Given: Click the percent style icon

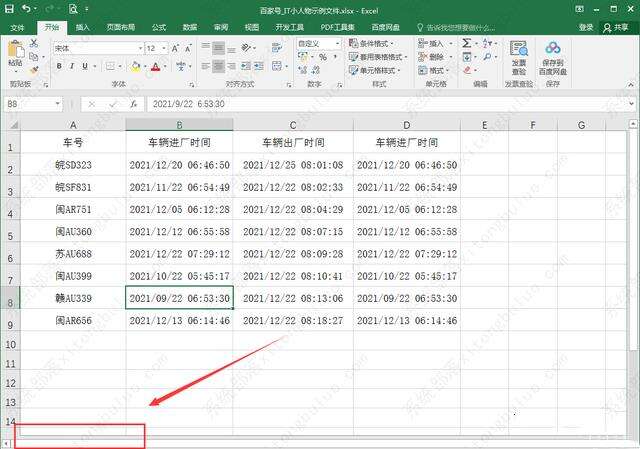Looking at the screenshot, I should pyautogui.click(x=323, y=57).
